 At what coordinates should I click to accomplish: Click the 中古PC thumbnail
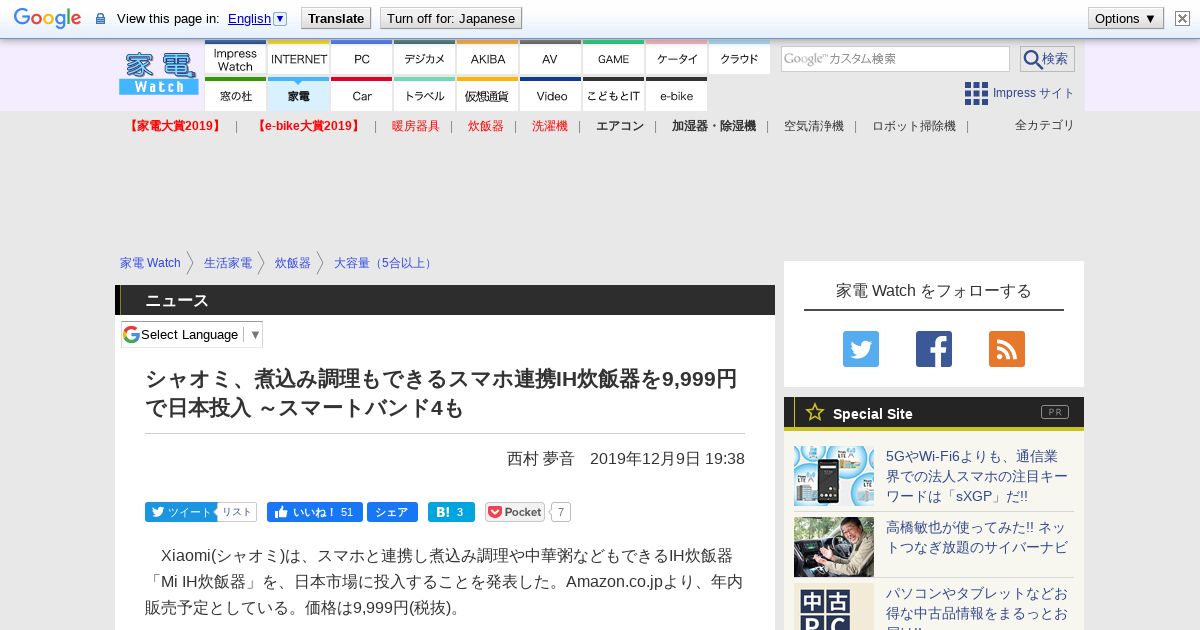point(834,608)
